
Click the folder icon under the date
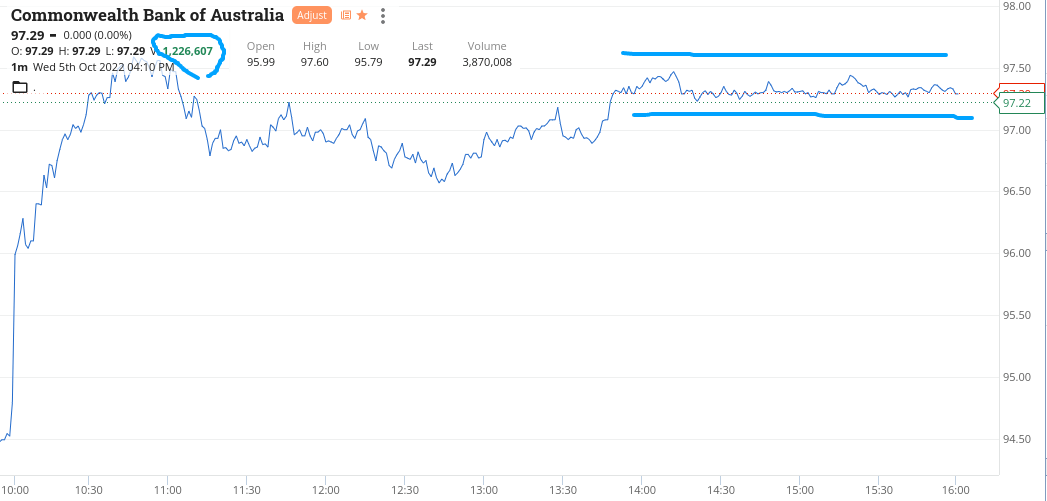[20, 87]
